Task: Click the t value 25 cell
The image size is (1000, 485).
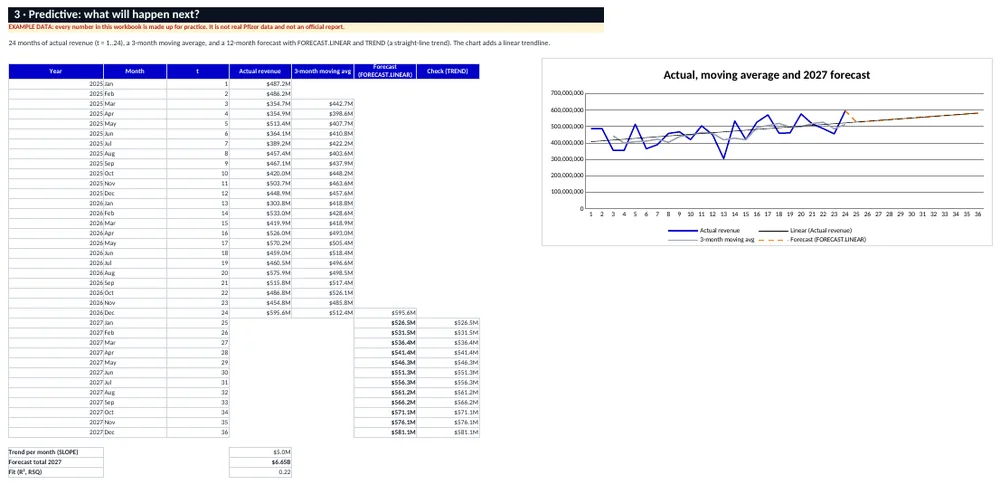Action: [198, 322]
